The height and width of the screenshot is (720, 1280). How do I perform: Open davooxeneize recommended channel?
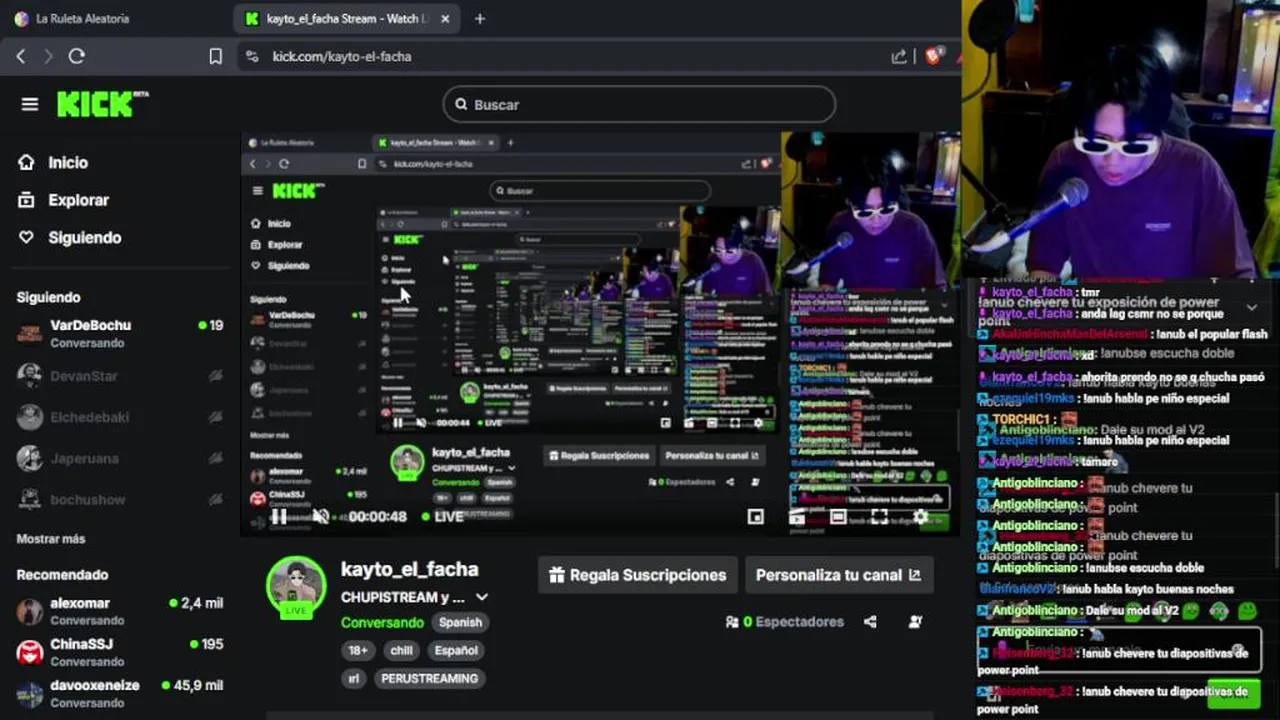click(120, 694)
